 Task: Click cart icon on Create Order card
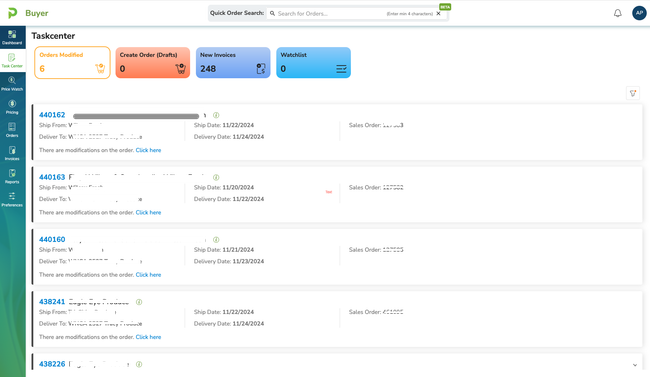(180, 68)
